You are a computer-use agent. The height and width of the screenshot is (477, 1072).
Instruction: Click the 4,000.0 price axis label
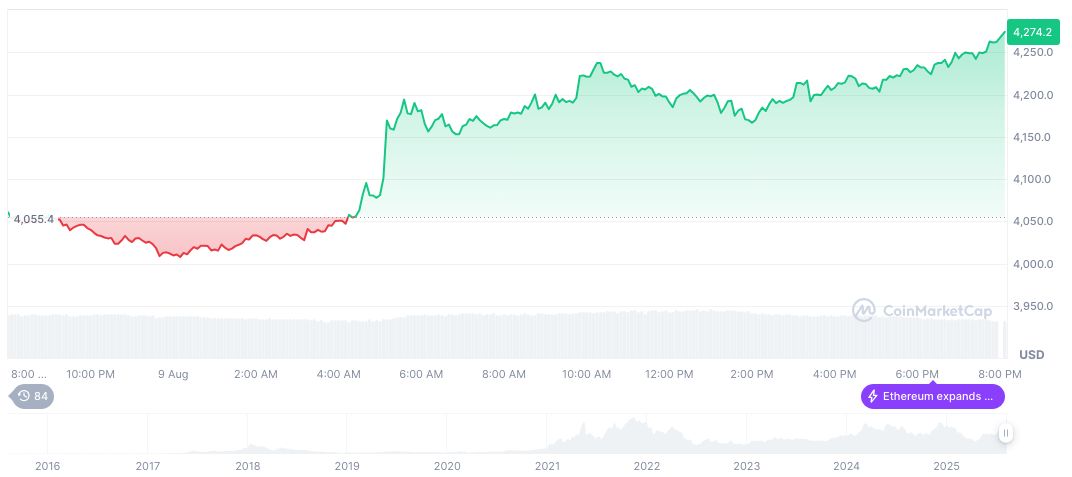(x=1031, y=264)
